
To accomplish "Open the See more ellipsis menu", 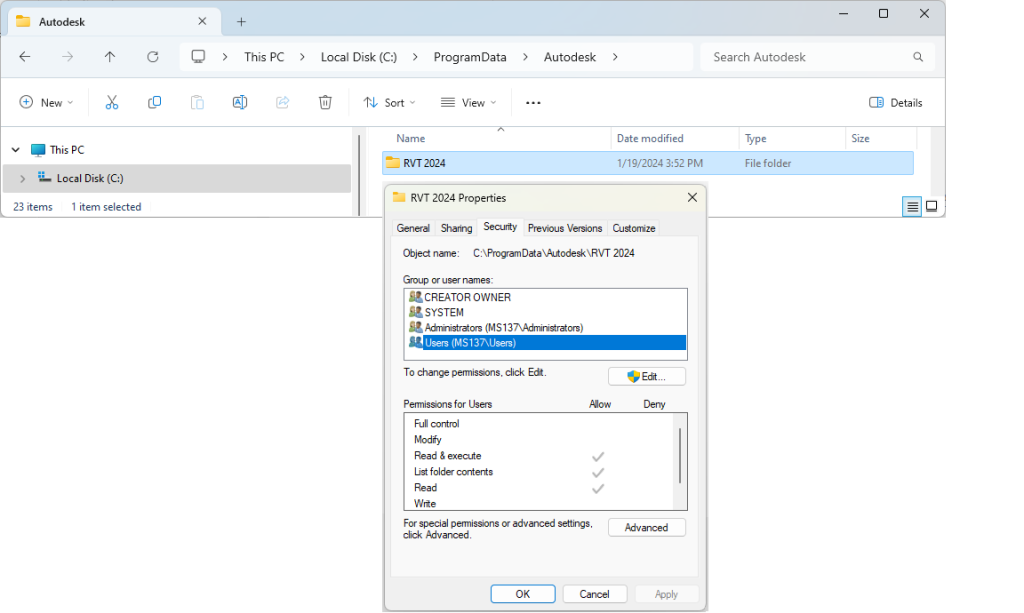I will [x=533, y=102].
